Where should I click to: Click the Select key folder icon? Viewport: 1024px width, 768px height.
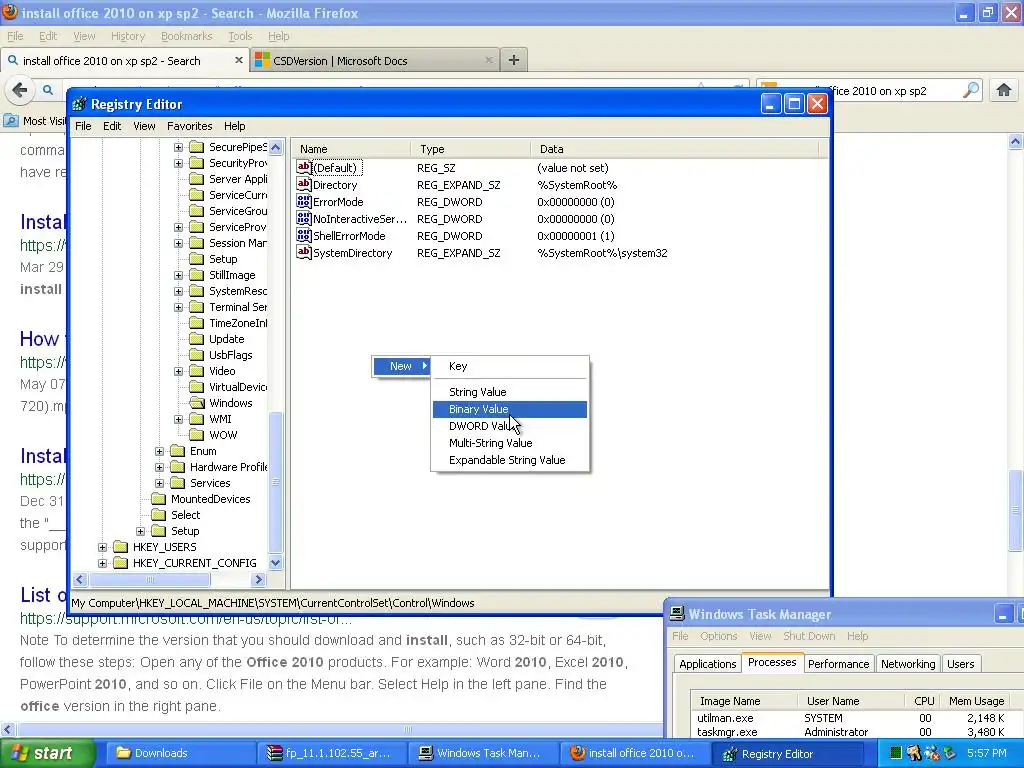tap(159, 515)
